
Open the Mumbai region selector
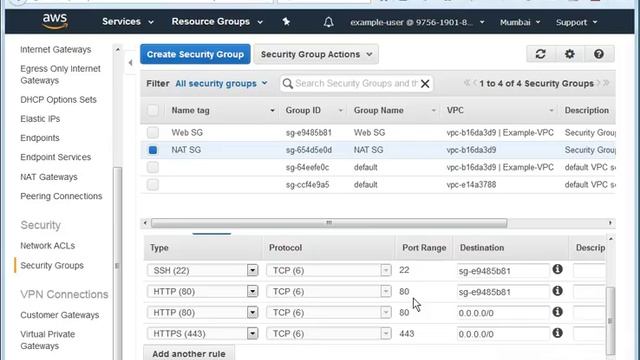520,22
